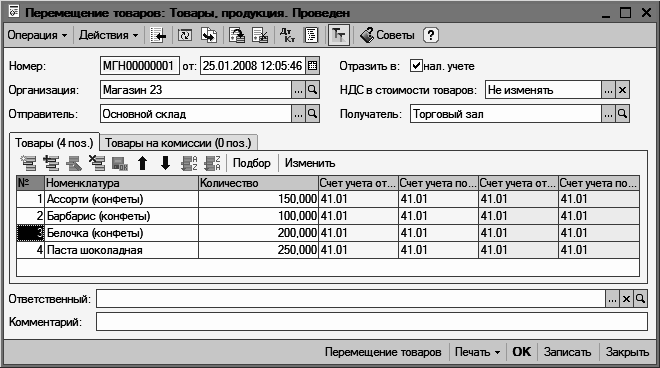Click the Перемещение товаров print button

(x=383, y=352)
